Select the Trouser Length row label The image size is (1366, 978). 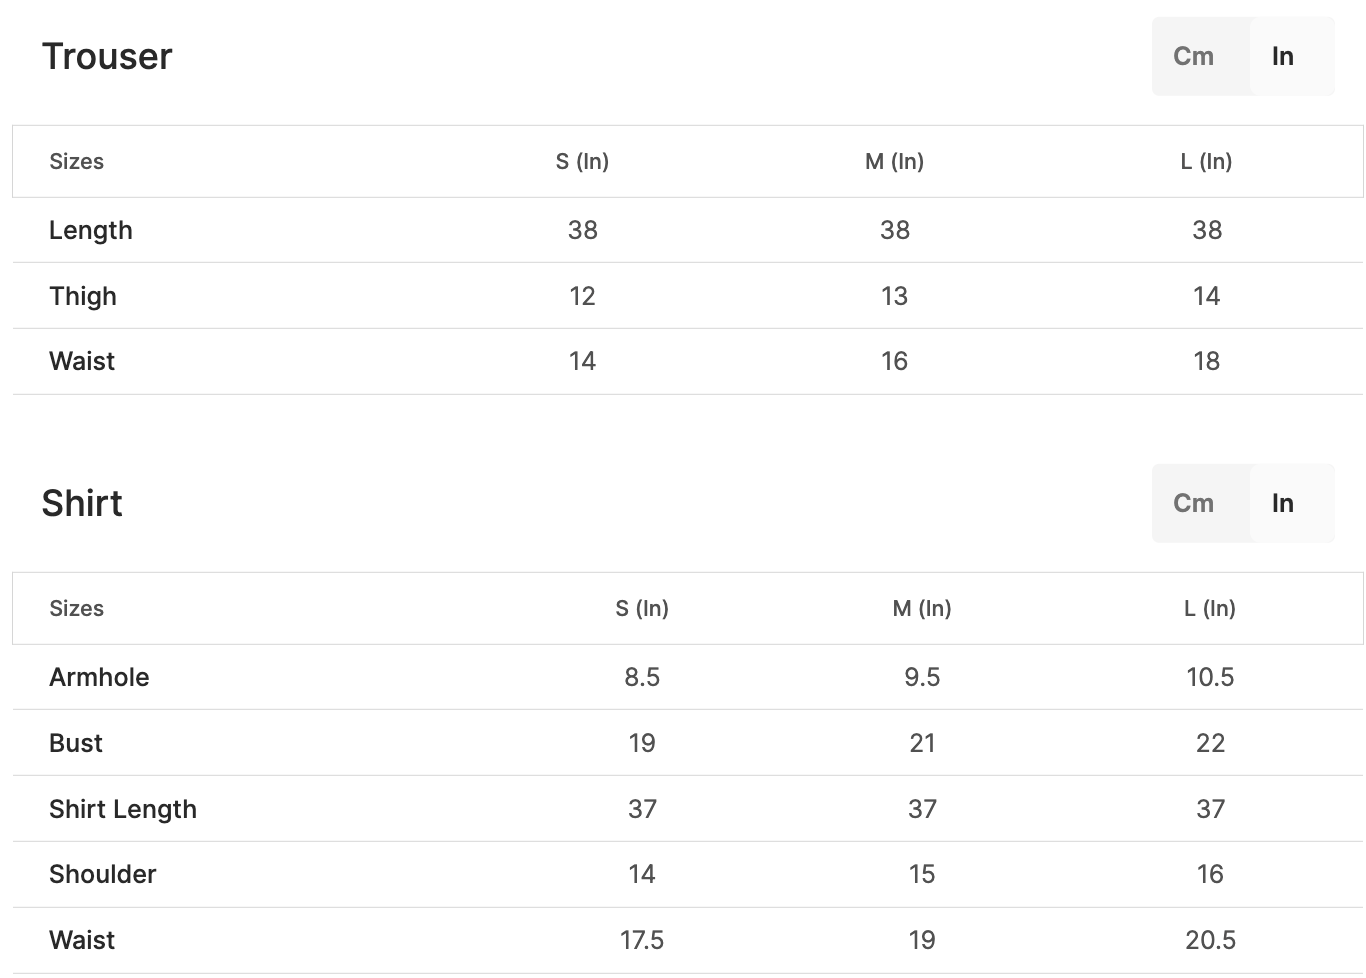click(91, 231)
